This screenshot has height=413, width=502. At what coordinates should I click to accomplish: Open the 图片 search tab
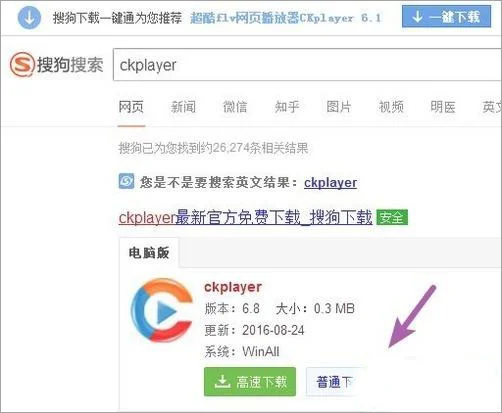[x=339, y=107]
